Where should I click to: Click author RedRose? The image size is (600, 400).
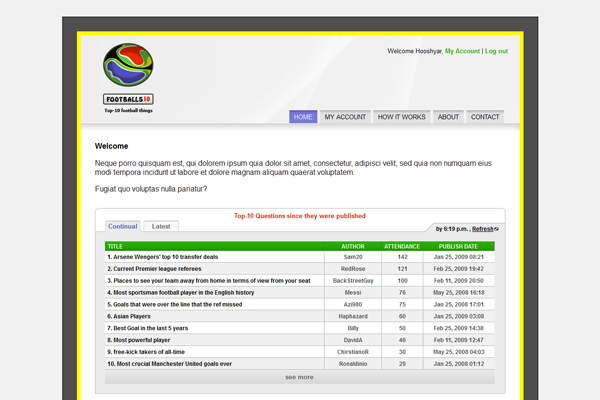(x=353, y=269)
